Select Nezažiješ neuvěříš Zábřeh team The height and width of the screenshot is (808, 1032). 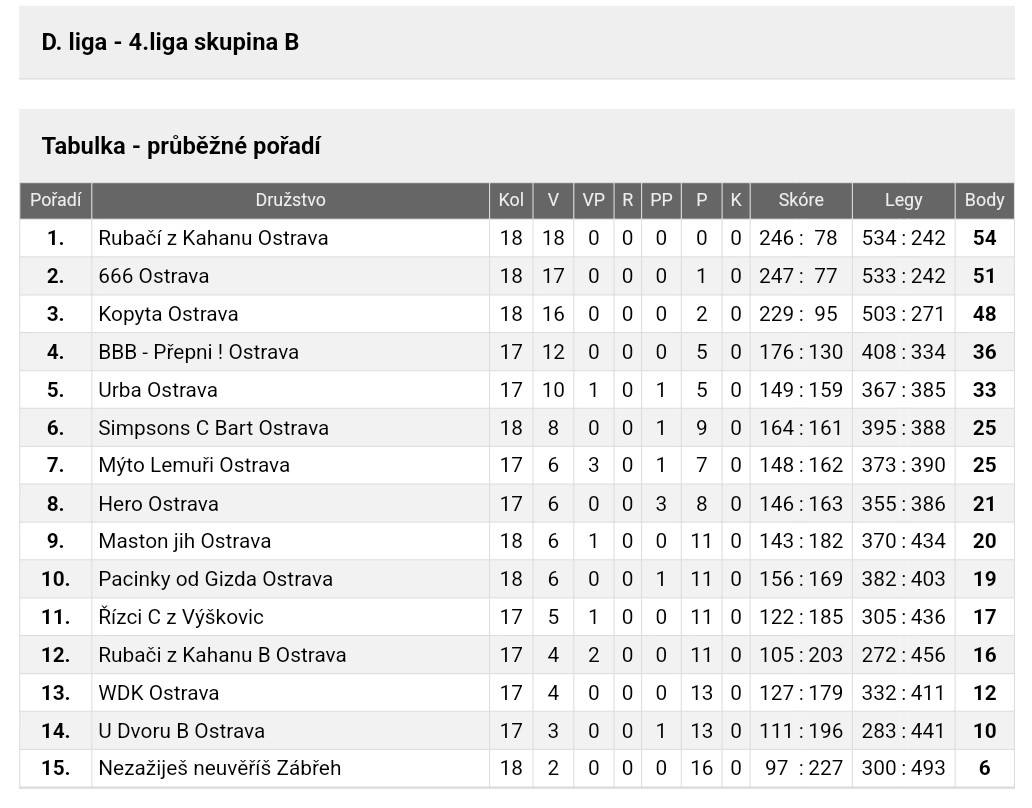219,768
